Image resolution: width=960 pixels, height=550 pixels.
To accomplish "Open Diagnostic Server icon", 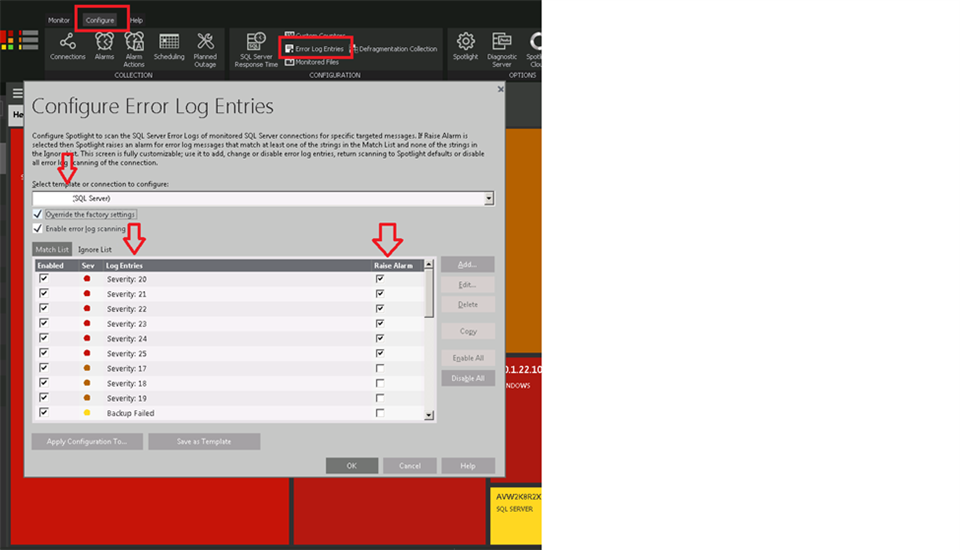I will [501, 50].
